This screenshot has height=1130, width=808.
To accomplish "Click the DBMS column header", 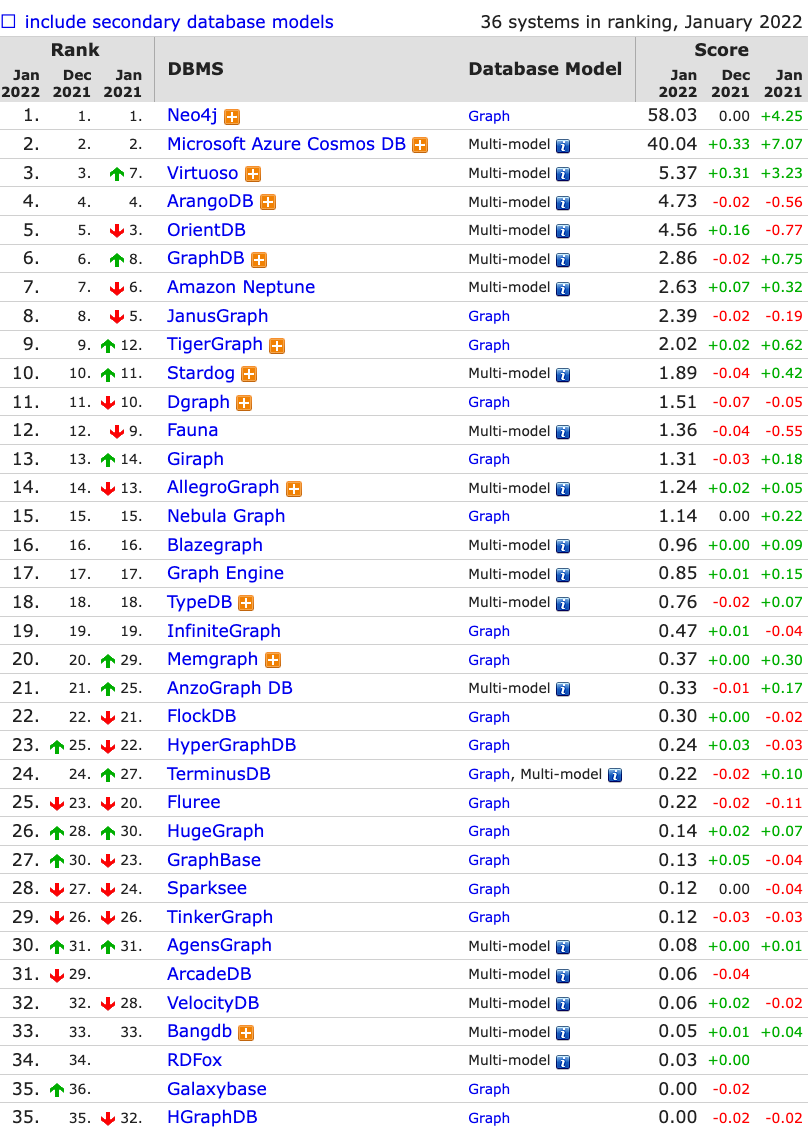I will pyautogui.click(x=195, y=69).
